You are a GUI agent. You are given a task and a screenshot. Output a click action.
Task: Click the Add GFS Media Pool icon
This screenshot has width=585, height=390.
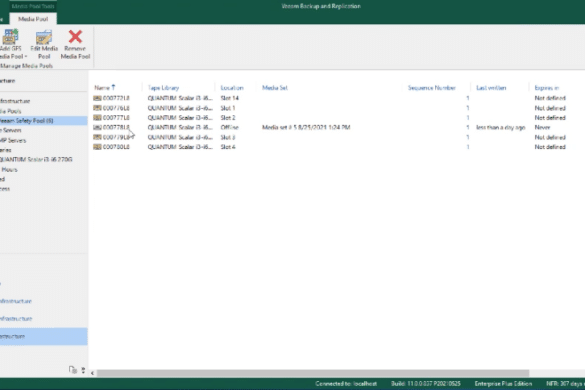pos(10,37)
